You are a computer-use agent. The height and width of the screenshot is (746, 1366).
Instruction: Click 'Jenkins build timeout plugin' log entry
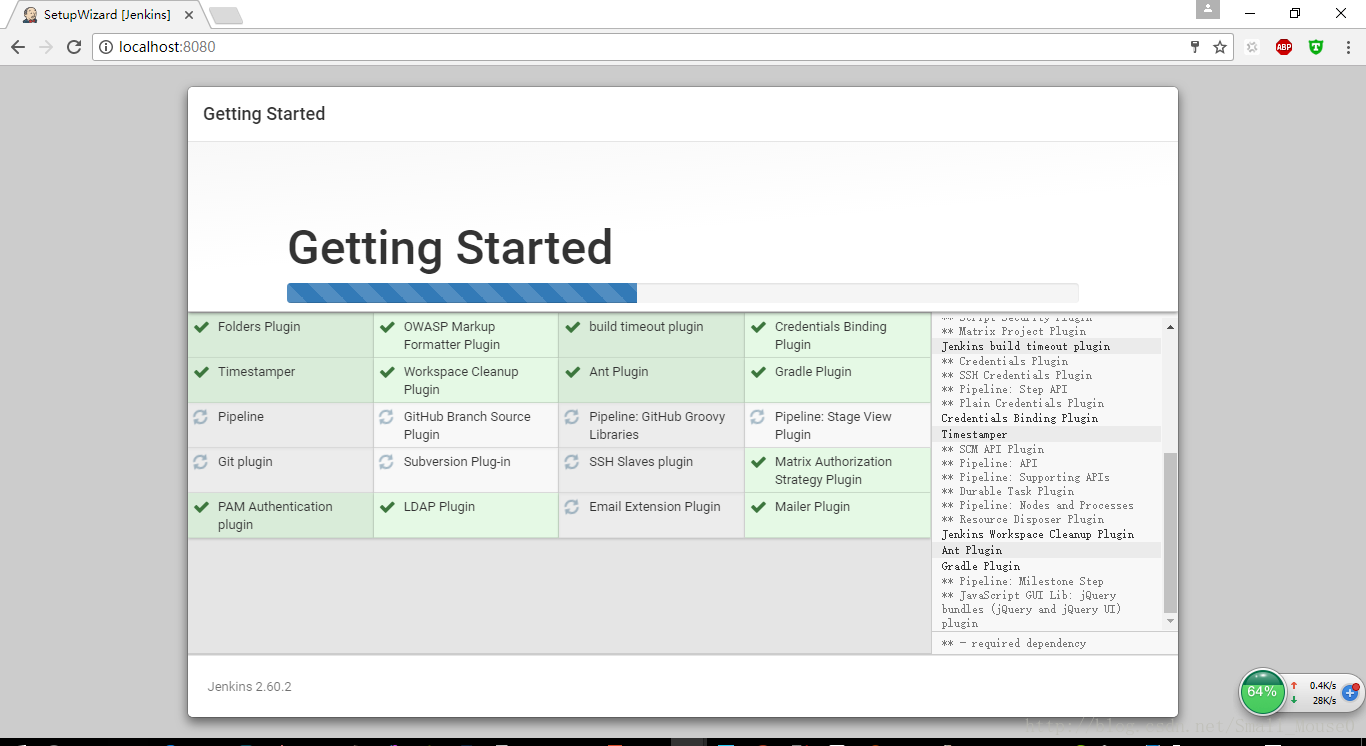tap(1026, 346)
